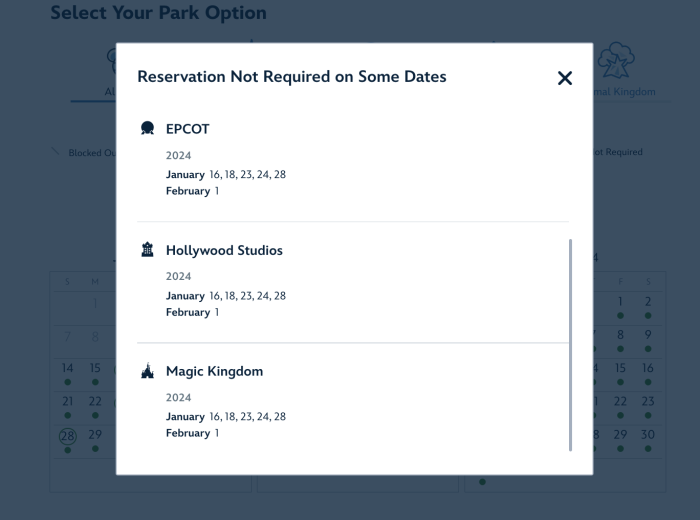Click the EPCOT park heading

tap(187, 129)
